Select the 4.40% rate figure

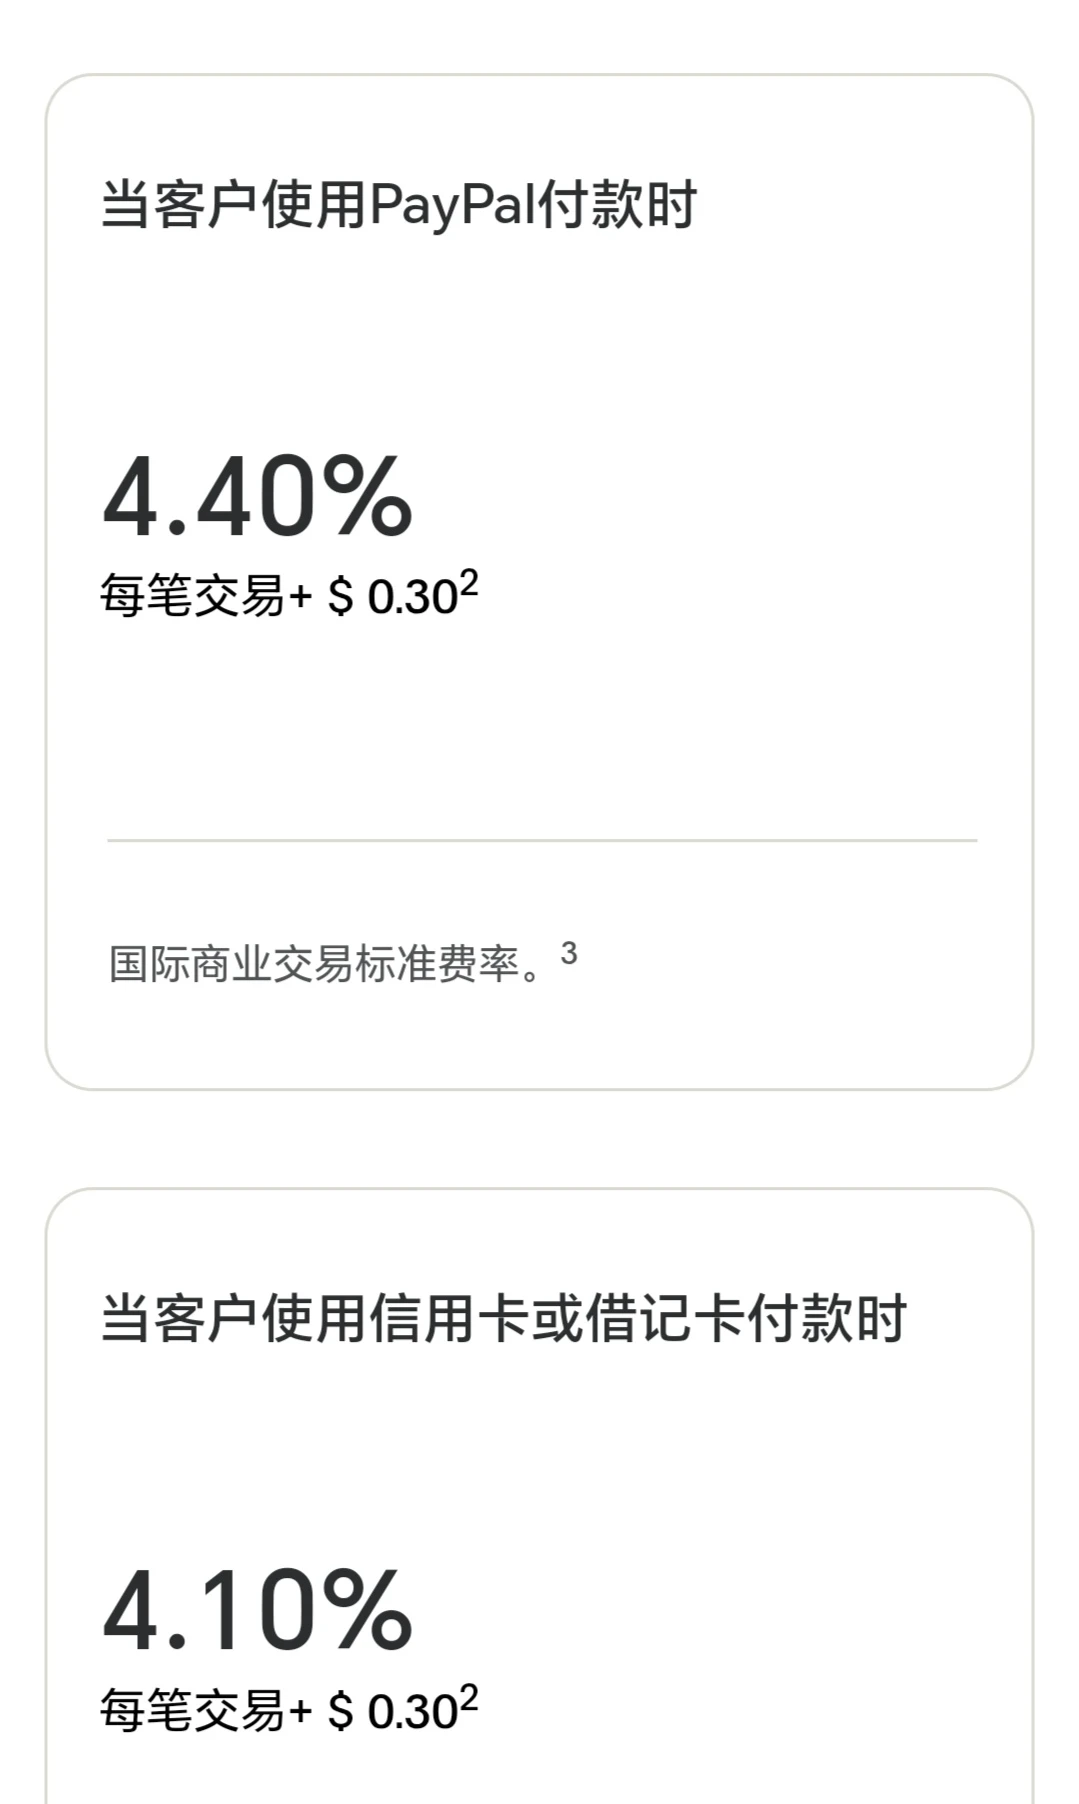pyautogui.click(x=257, y=496)
